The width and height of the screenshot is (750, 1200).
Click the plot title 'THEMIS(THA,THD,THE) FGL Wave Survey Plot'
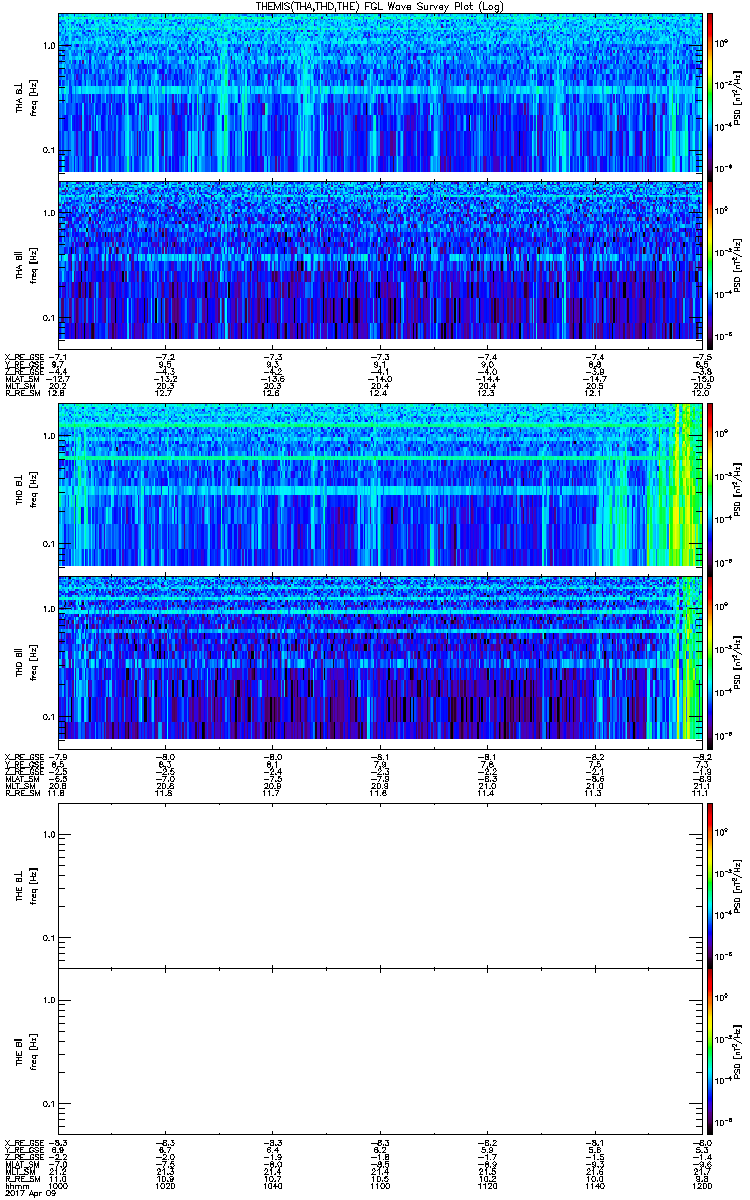[381, 6]
